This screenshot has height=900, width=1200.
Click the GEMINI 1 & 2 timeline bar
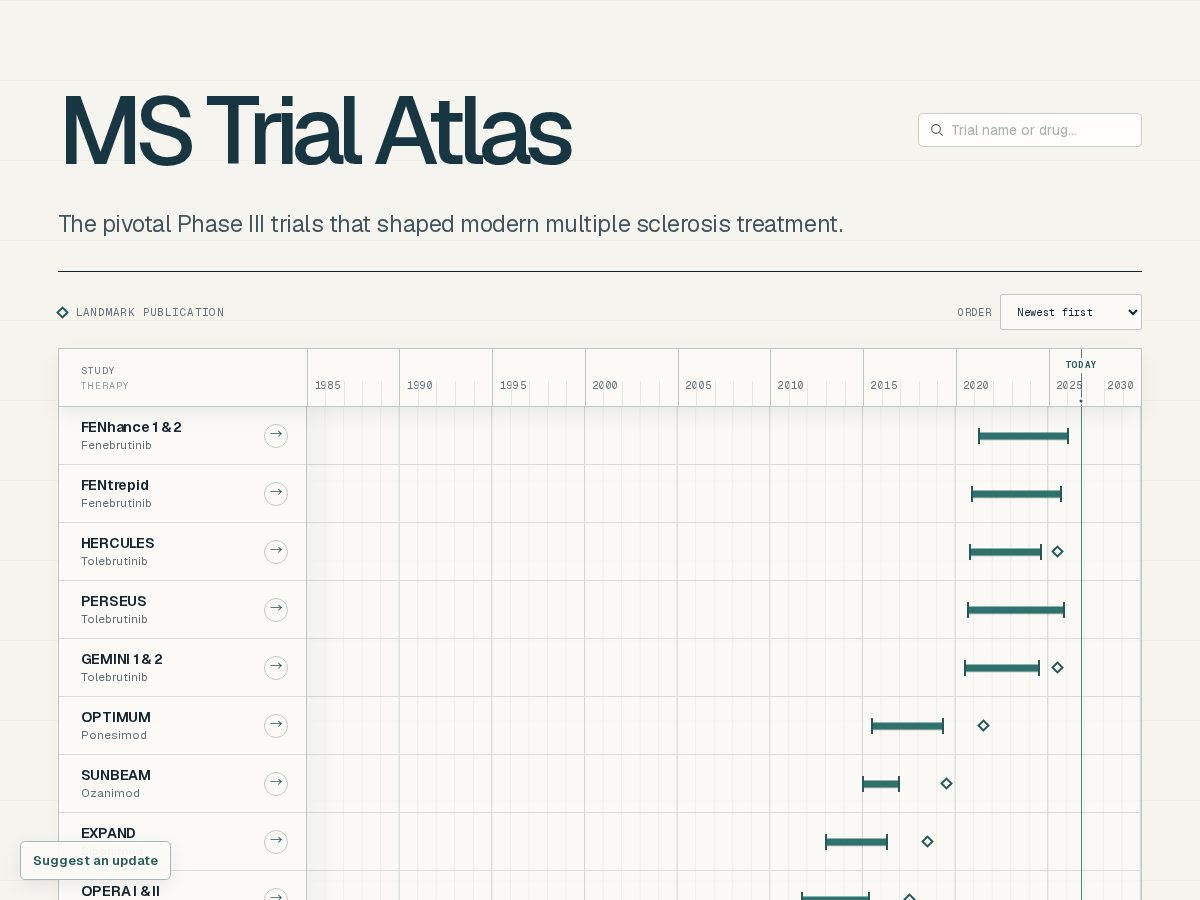tap(1002, 668)
